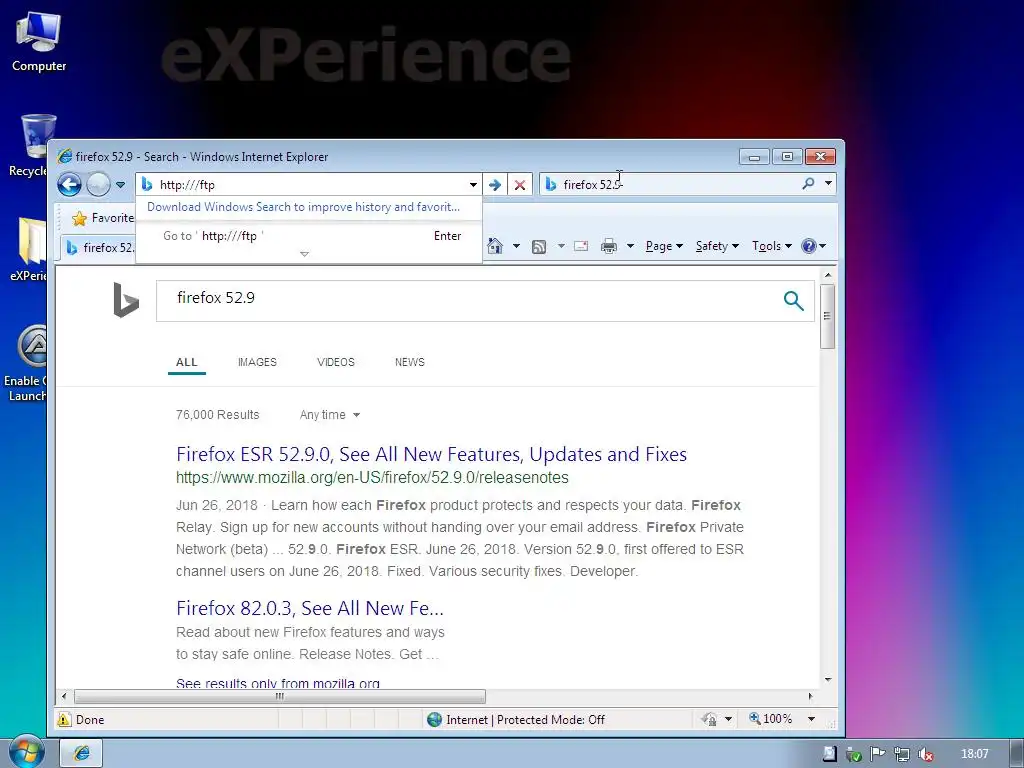Click the Home page icon

[495, 246]
